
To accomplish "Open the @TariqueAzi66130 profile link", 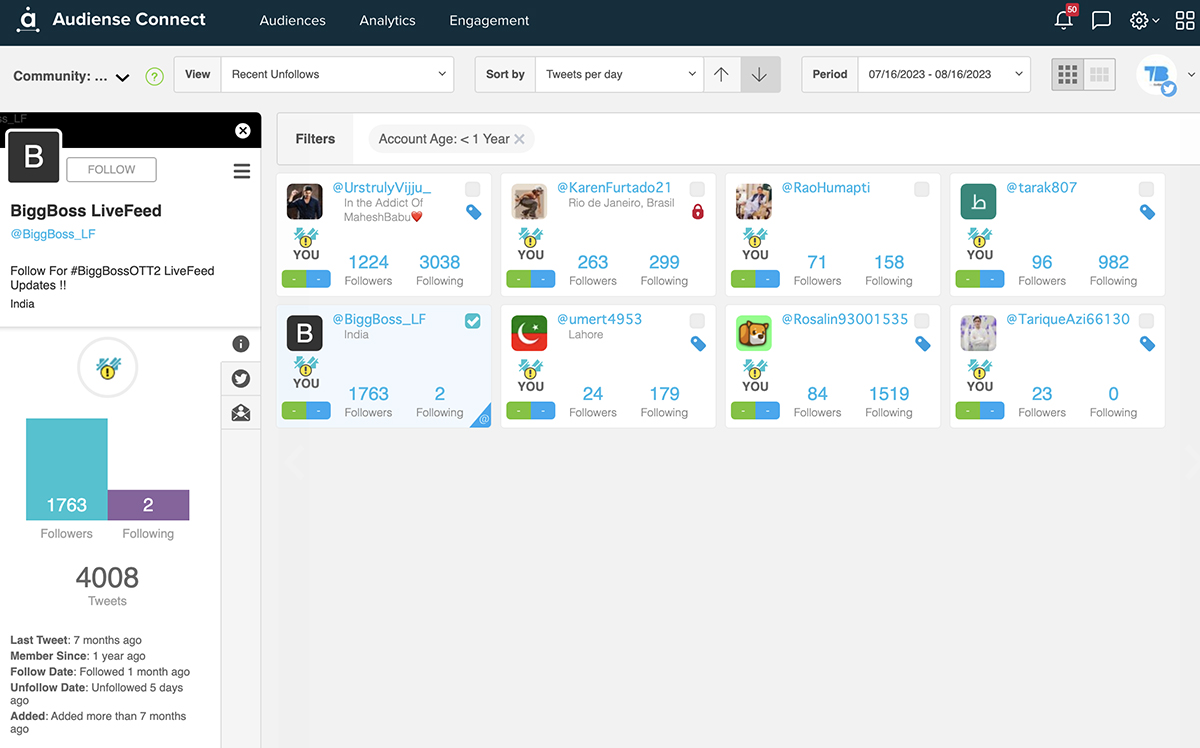I will pos(1068,319).
